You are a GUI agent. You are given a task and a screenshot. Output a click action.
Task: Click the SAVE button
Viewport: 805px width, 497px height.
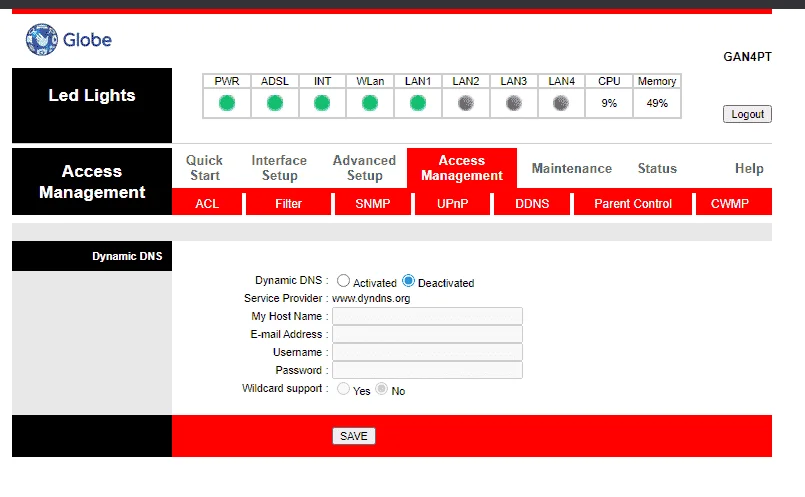click(x=354, y=436)
